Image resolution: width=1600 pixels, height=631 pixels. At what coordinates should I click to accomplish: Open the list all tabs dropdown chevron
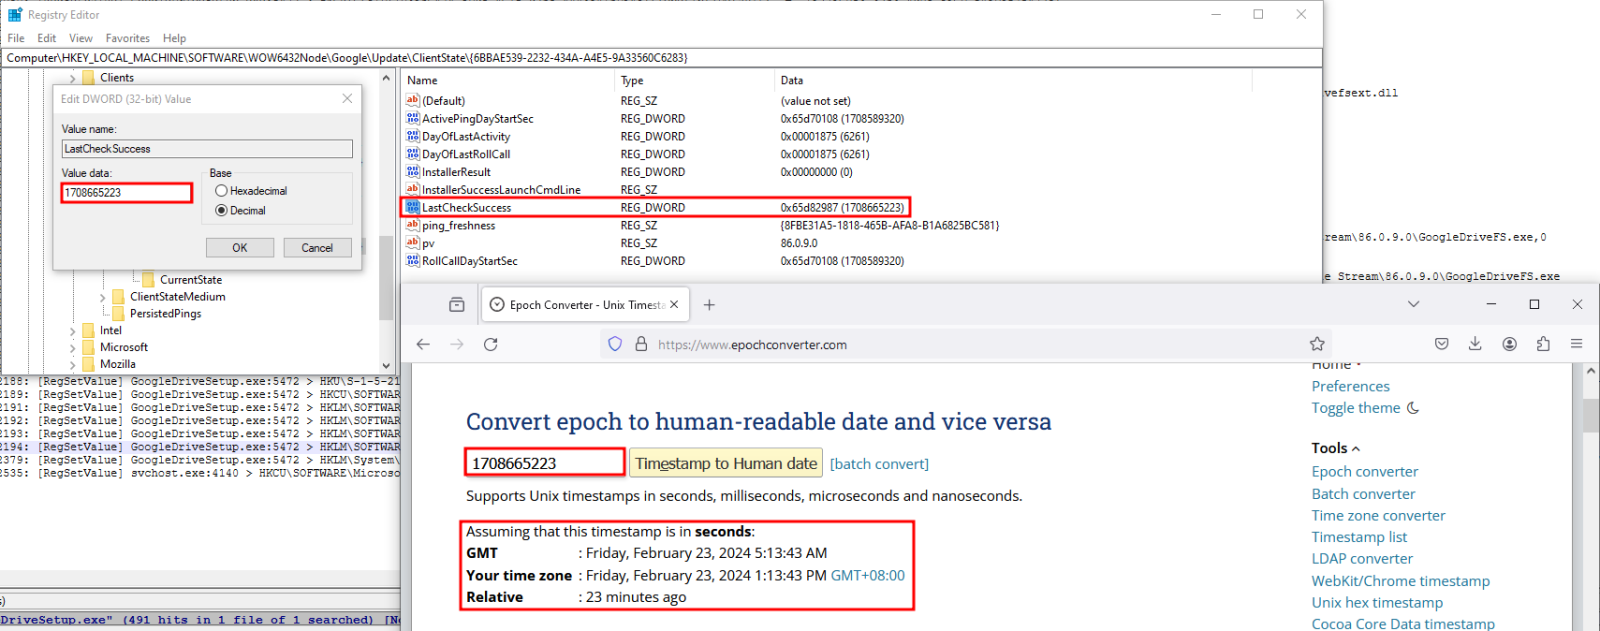tap(1413, 304)
